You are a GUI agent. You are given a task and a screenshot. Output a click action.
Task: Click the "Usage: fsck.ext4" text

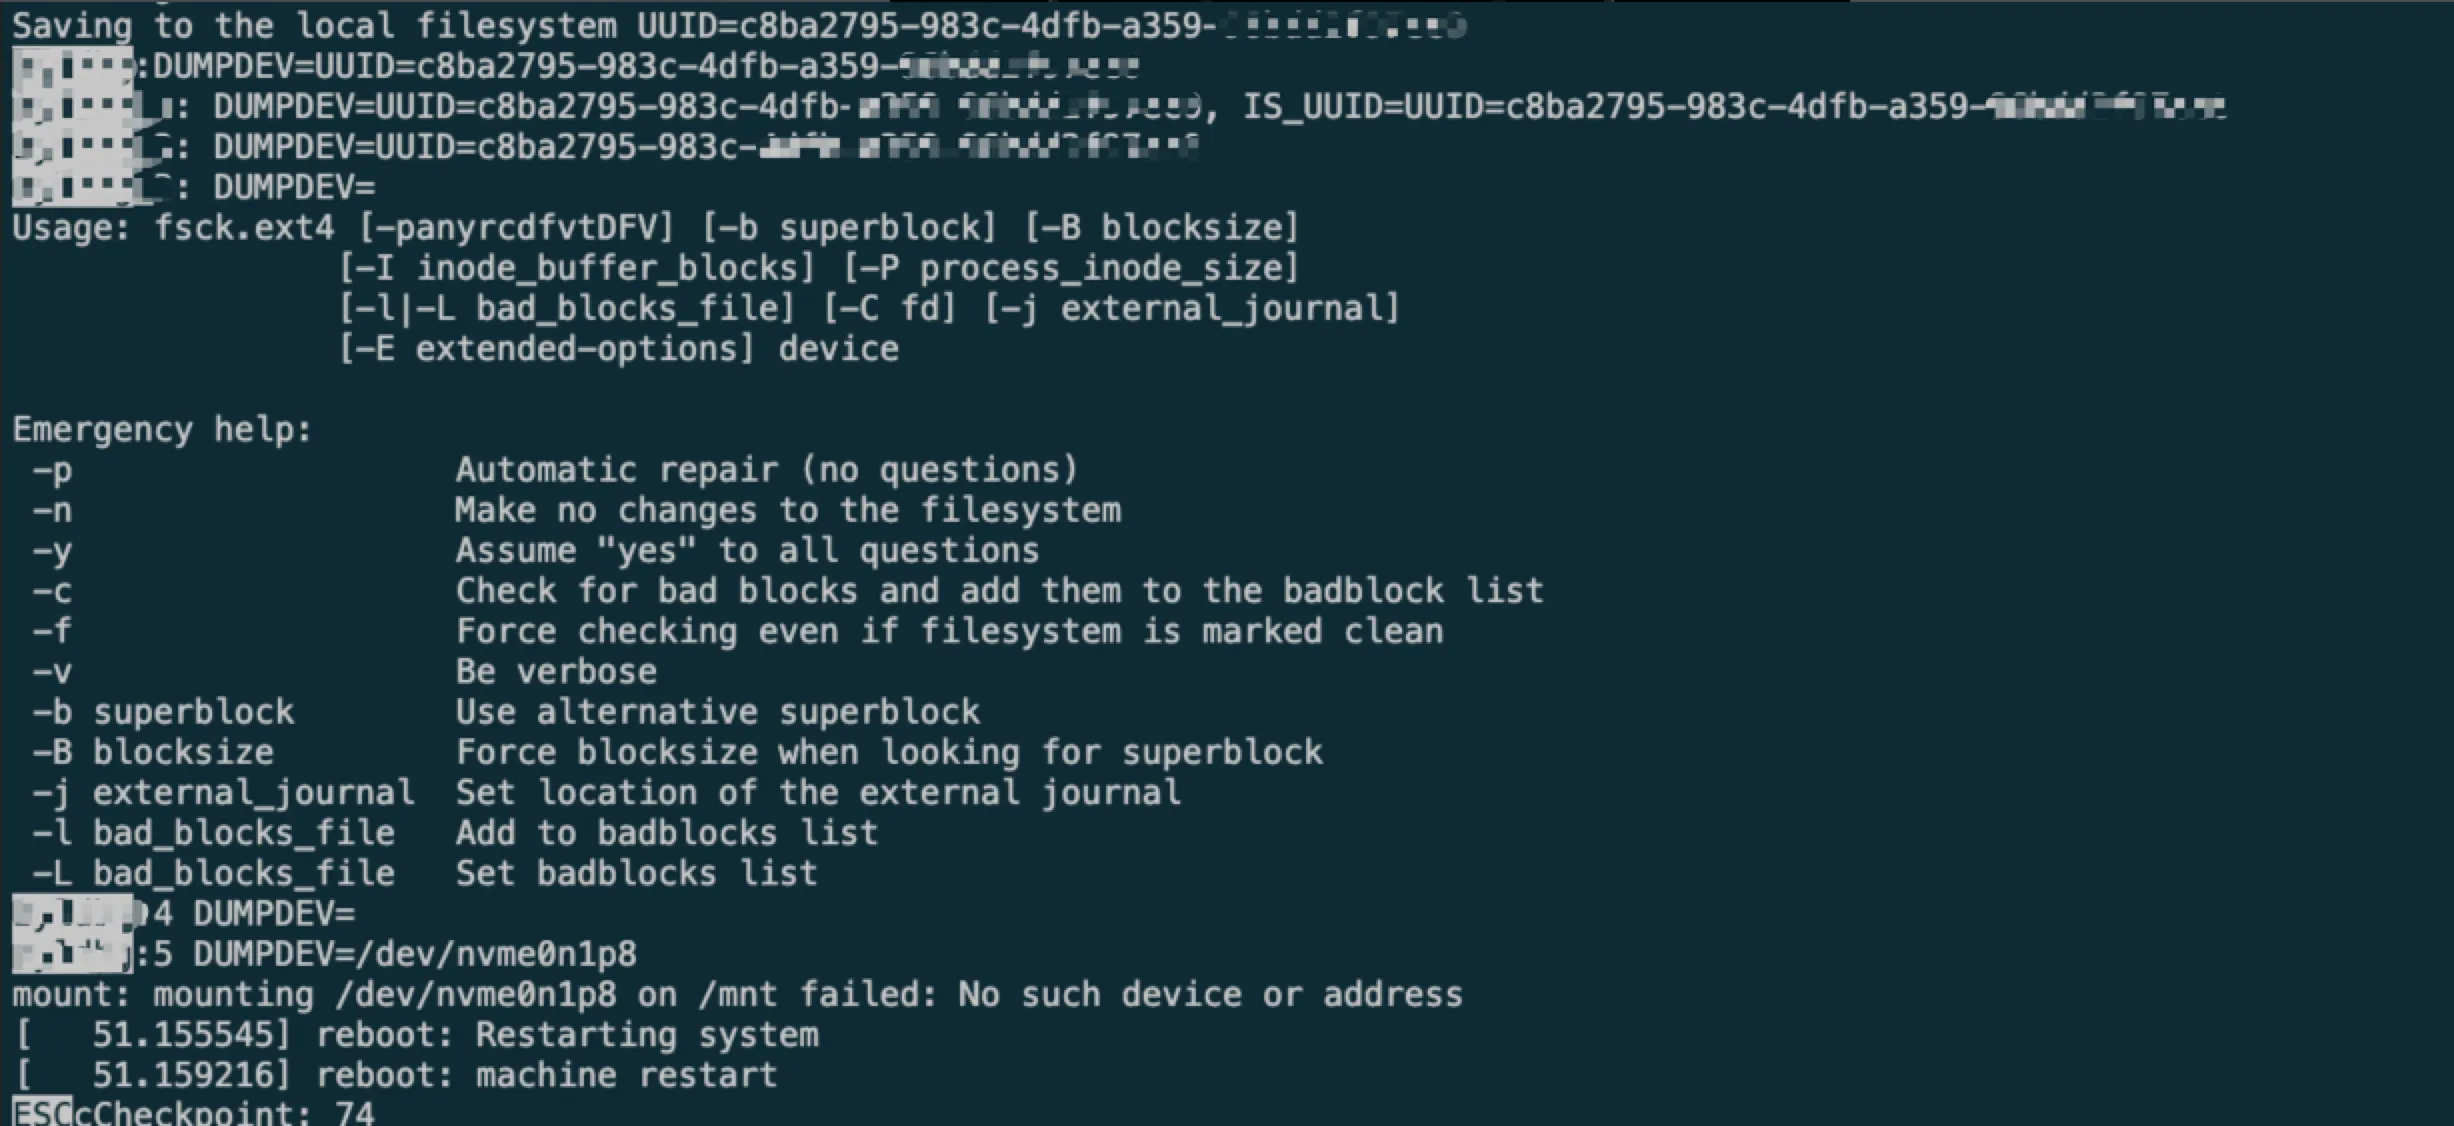pyautogui.click(x=172, y=228)
